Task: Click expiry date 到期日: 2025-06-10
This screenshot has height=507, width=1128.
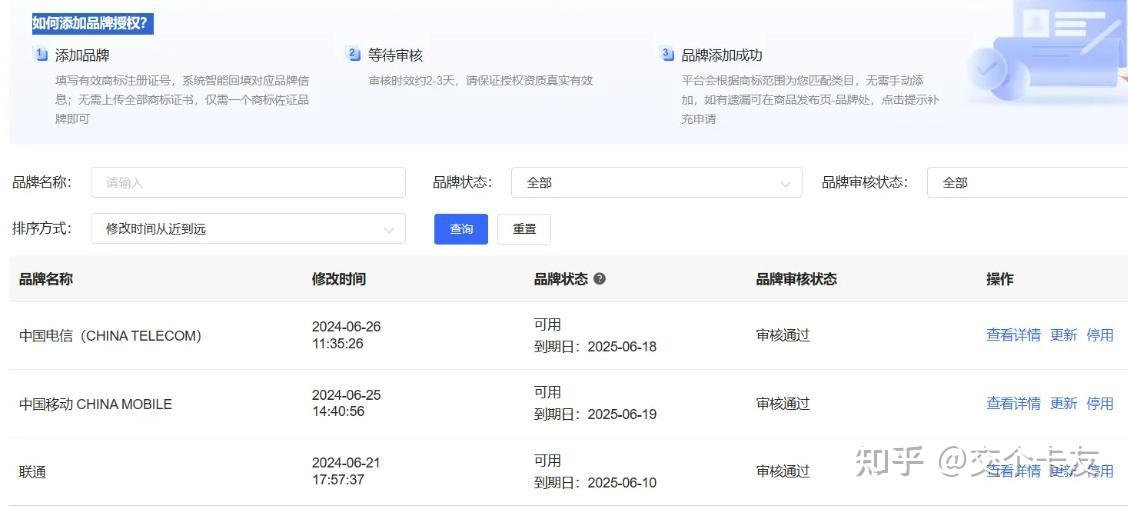Action: coord(595,483)
